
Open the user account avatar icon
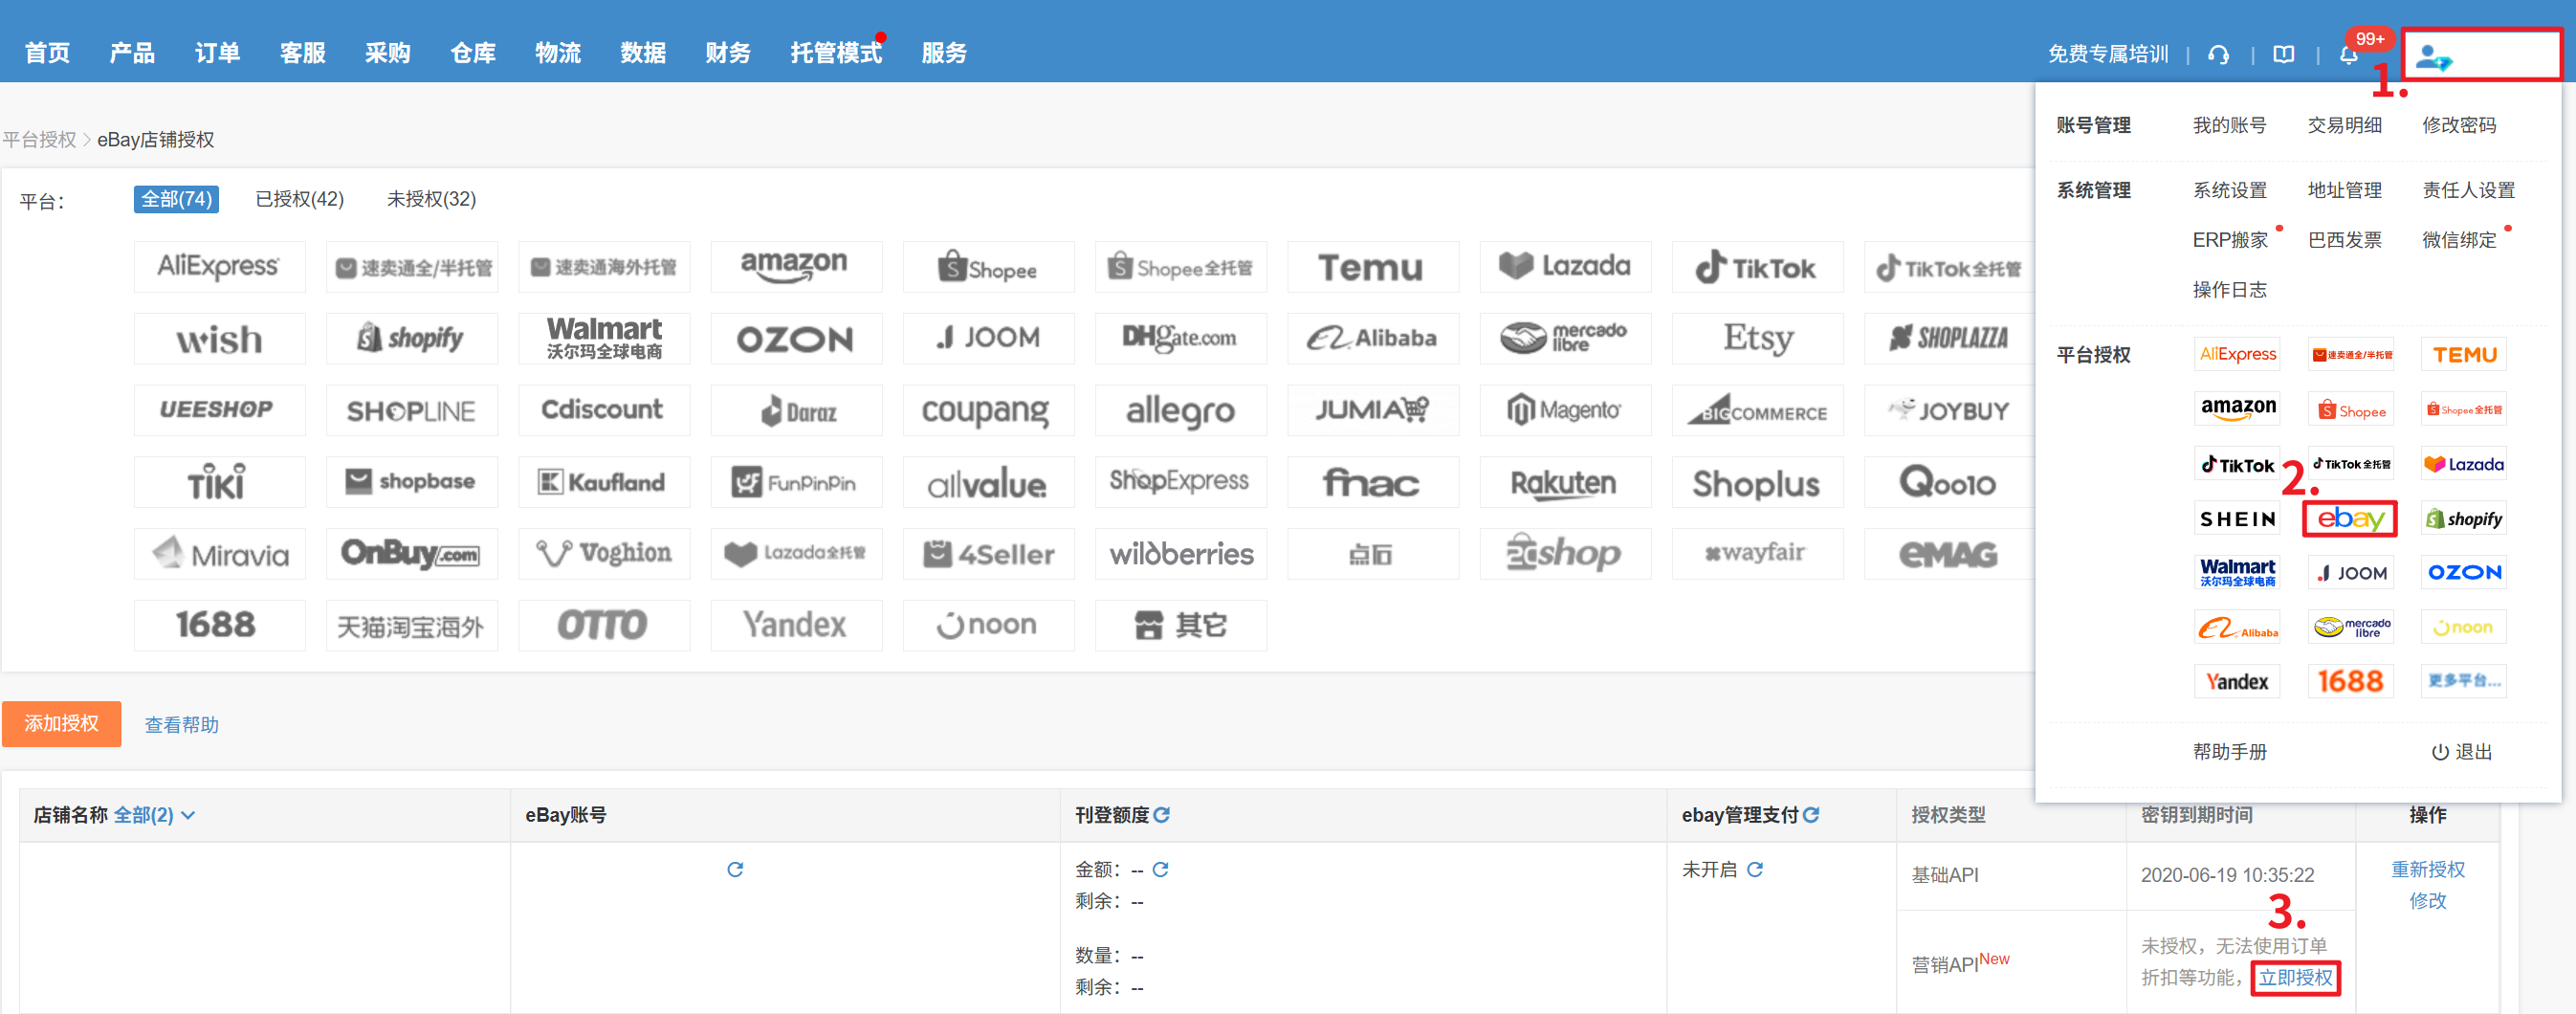2433,58
